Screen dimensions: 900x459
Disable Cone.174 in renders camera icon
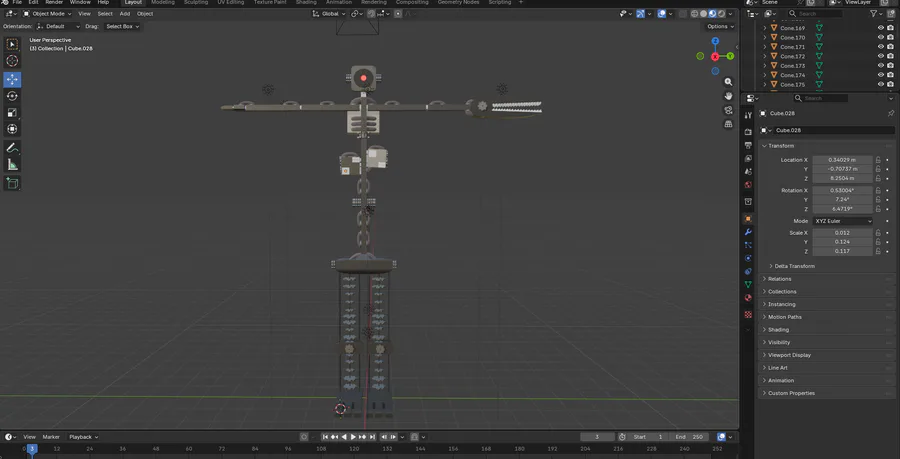(890, 75)
